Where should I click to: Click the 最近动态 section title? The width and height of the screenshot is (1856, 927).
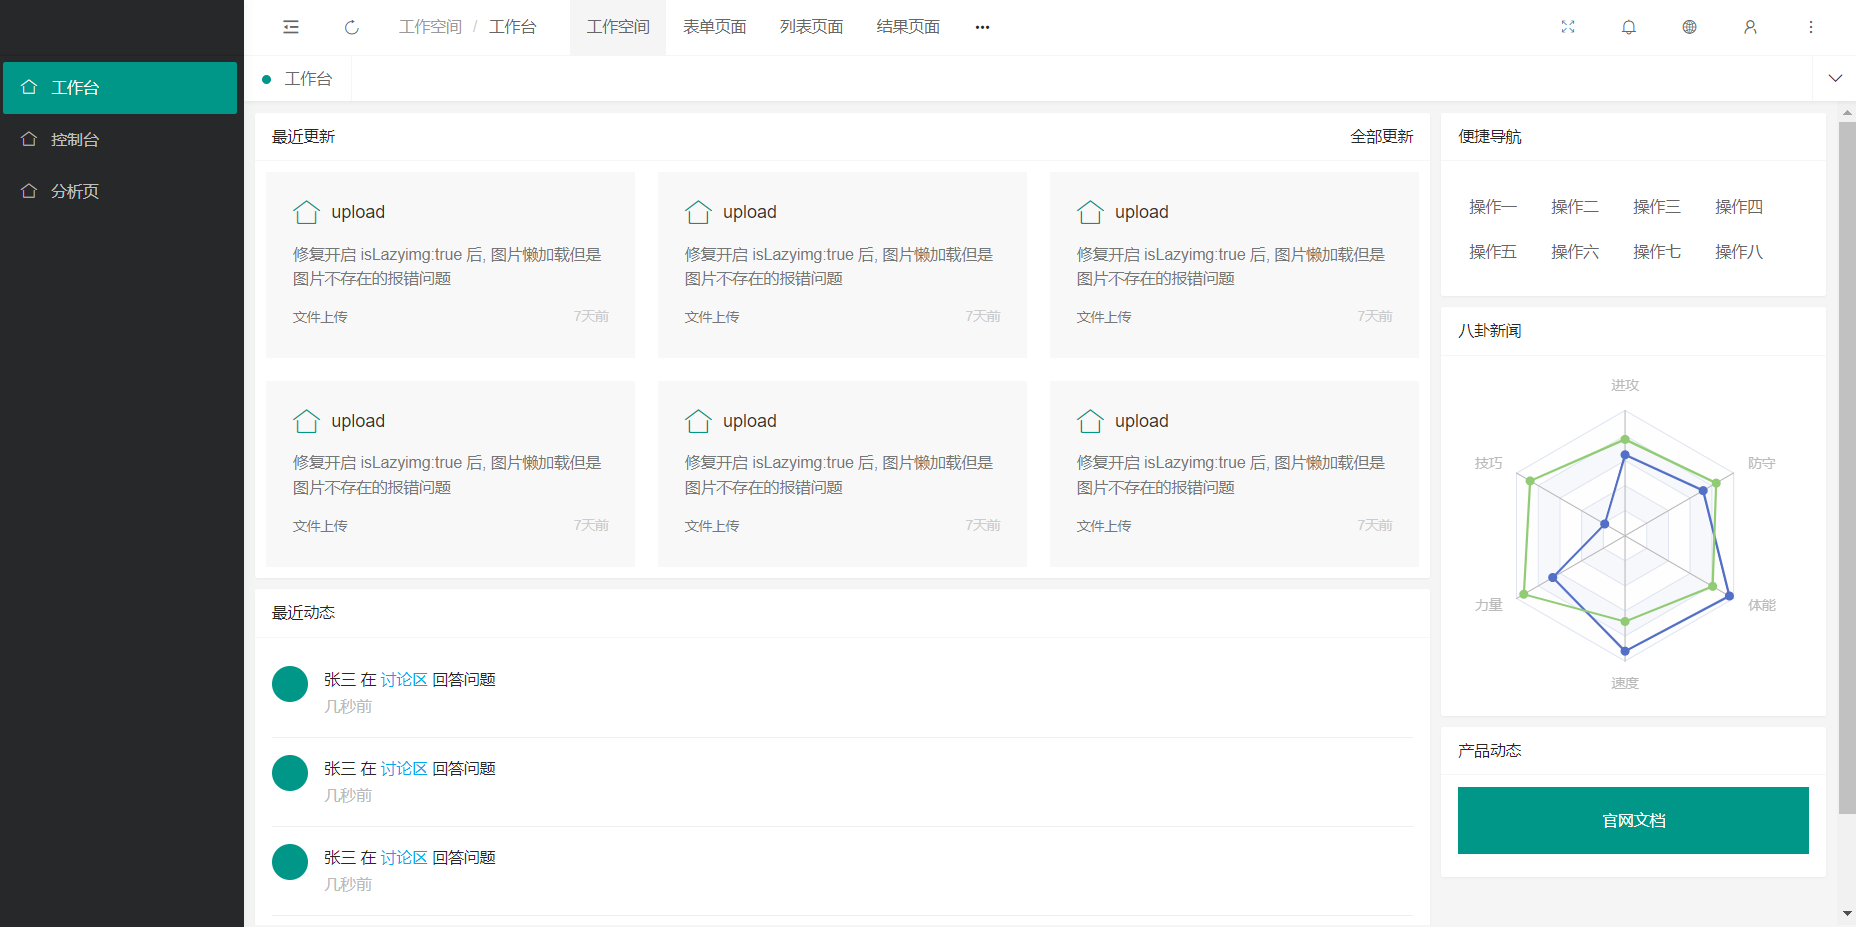pyautogui.click(x=303, y=613)
